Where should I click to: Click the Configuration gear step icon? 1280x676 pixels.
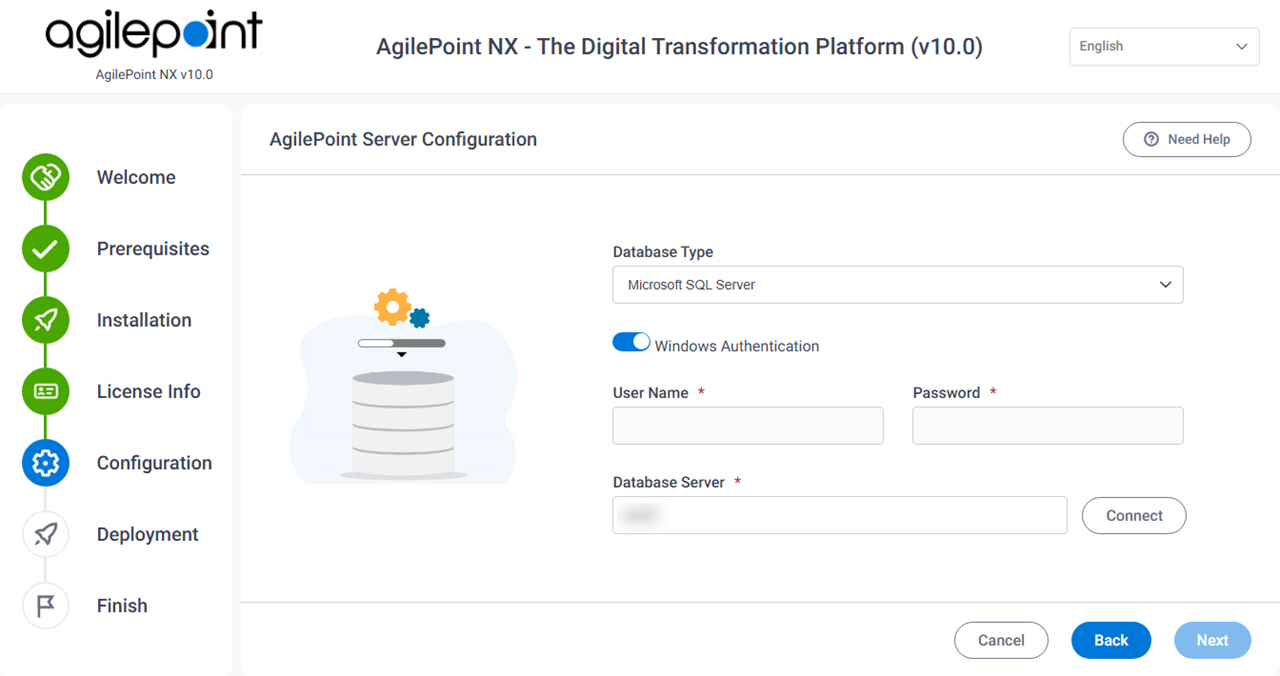click(45, 463)
